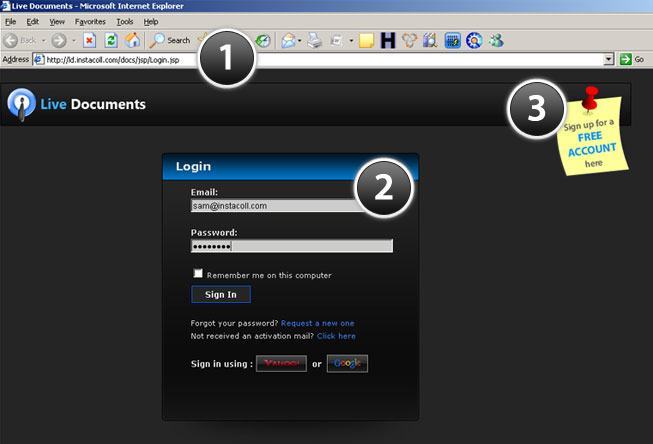653x444 pixels.
Task: Refresh the page with green arrows icon
Action: pos(111,40)
